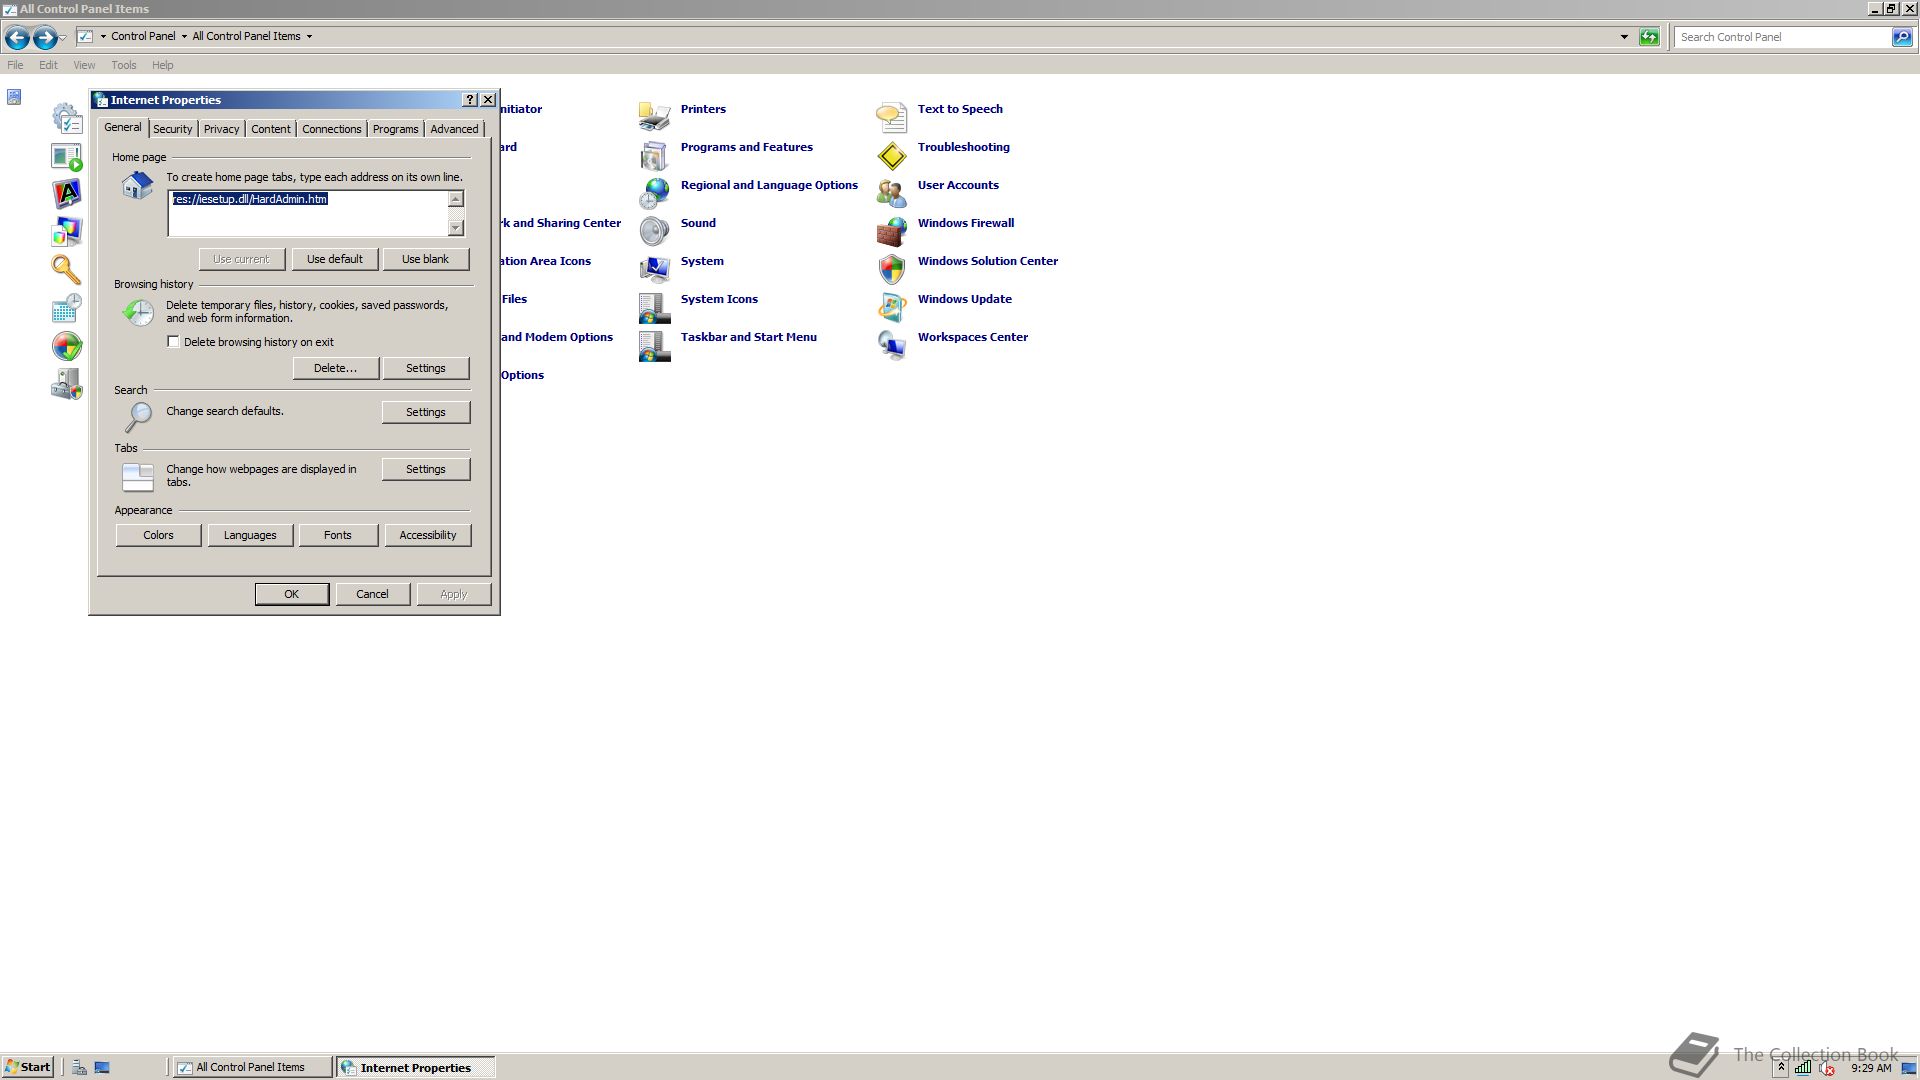
Task: Click the Use default home page button
Action: (335, 259)
